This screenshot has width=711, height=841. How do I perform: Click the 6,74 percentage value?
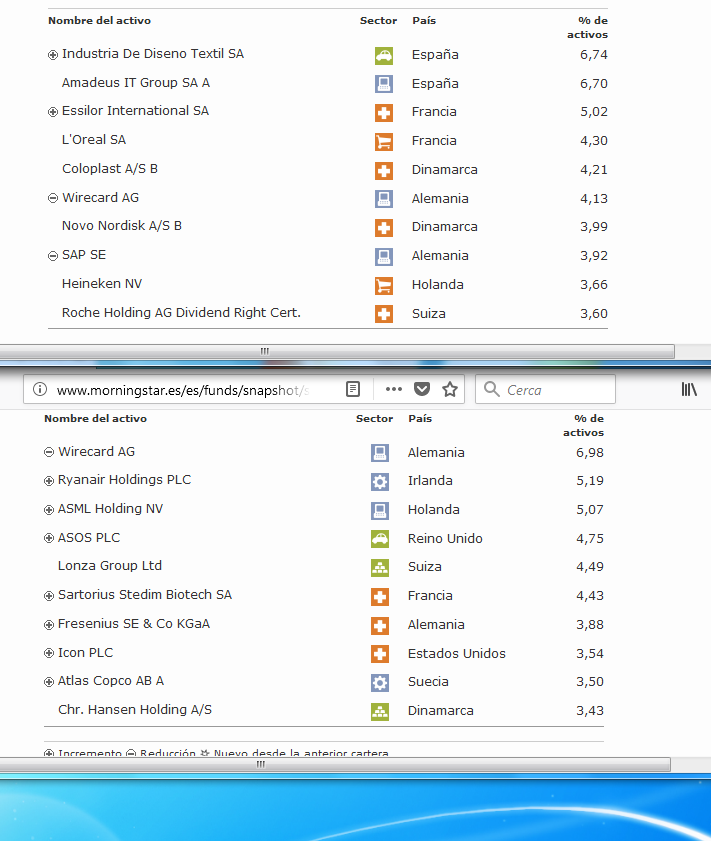[x=594, y=55]
